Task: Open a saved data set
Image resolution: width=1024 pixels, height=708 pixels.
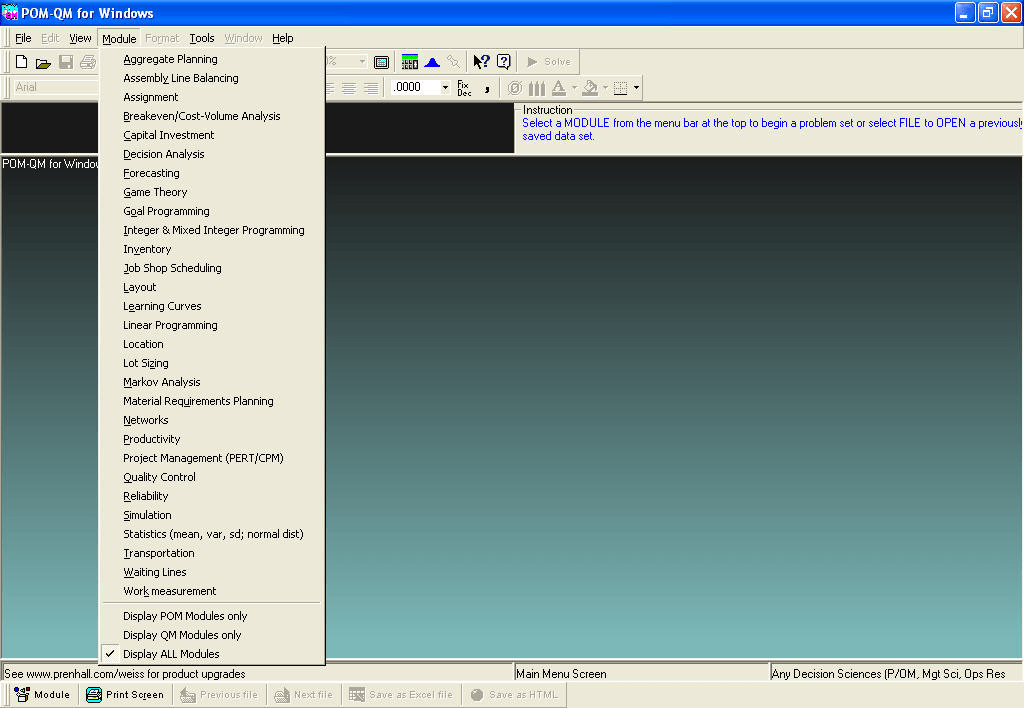Action: coord(43,61)
